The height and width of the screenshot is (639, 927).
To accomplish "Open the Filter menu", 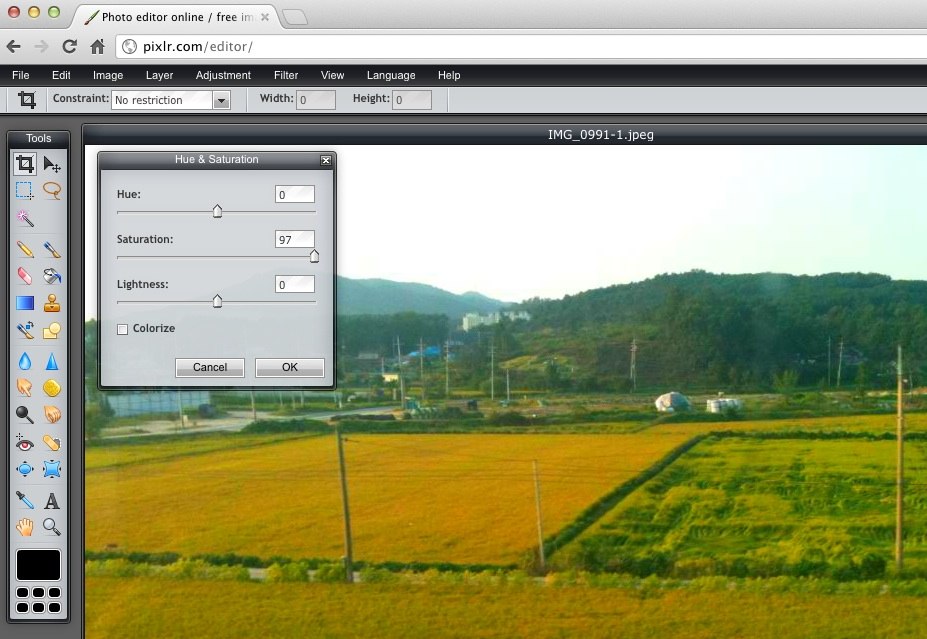I will (286, 75).
